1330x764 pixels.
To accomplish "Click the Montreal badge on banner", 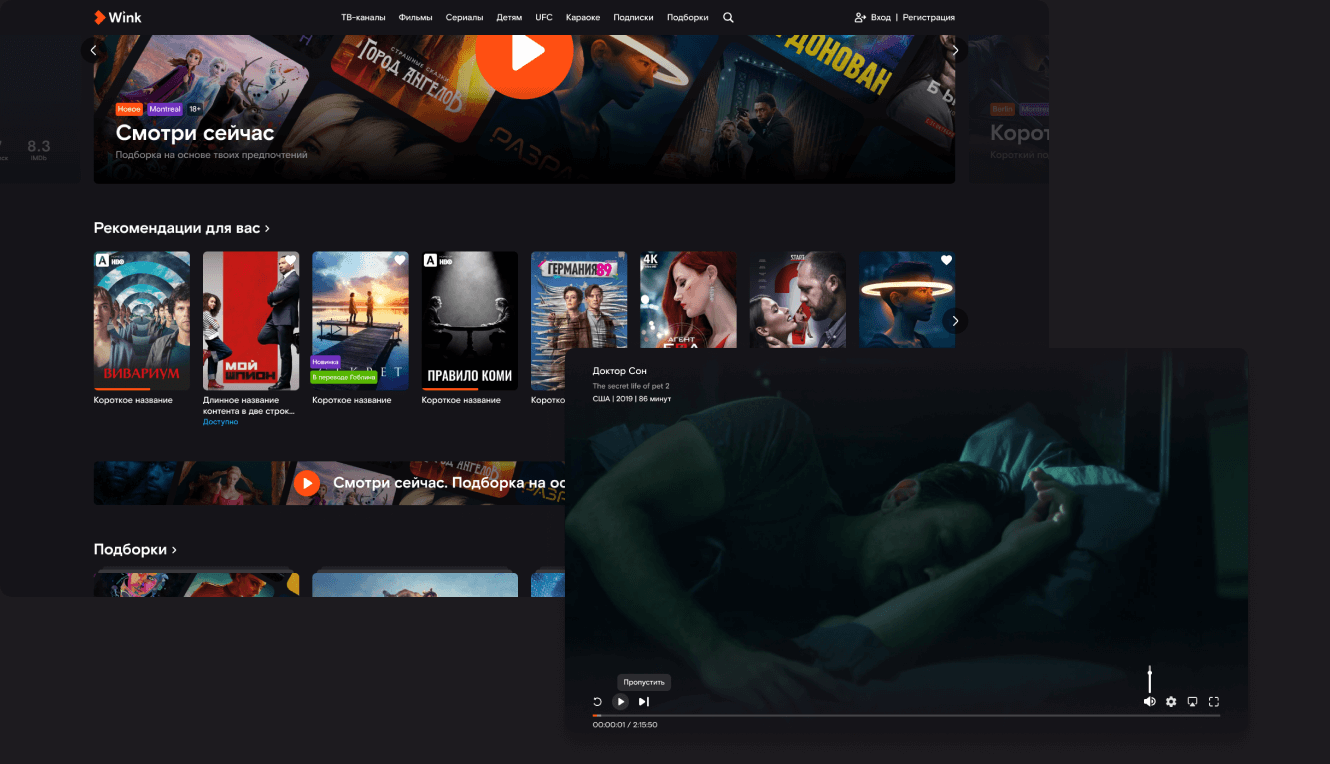I will (x=165, y=109).
